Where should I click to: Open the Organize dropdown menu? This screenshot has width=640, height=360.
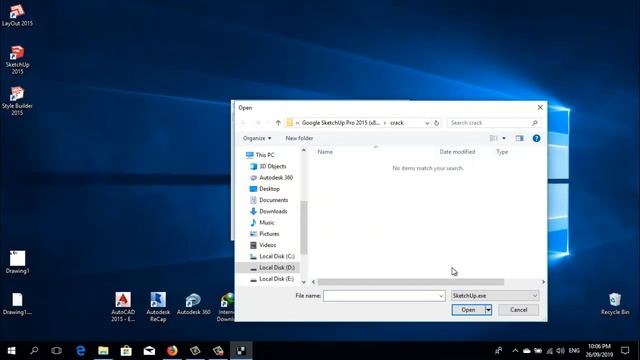click(x=257, y=138)
